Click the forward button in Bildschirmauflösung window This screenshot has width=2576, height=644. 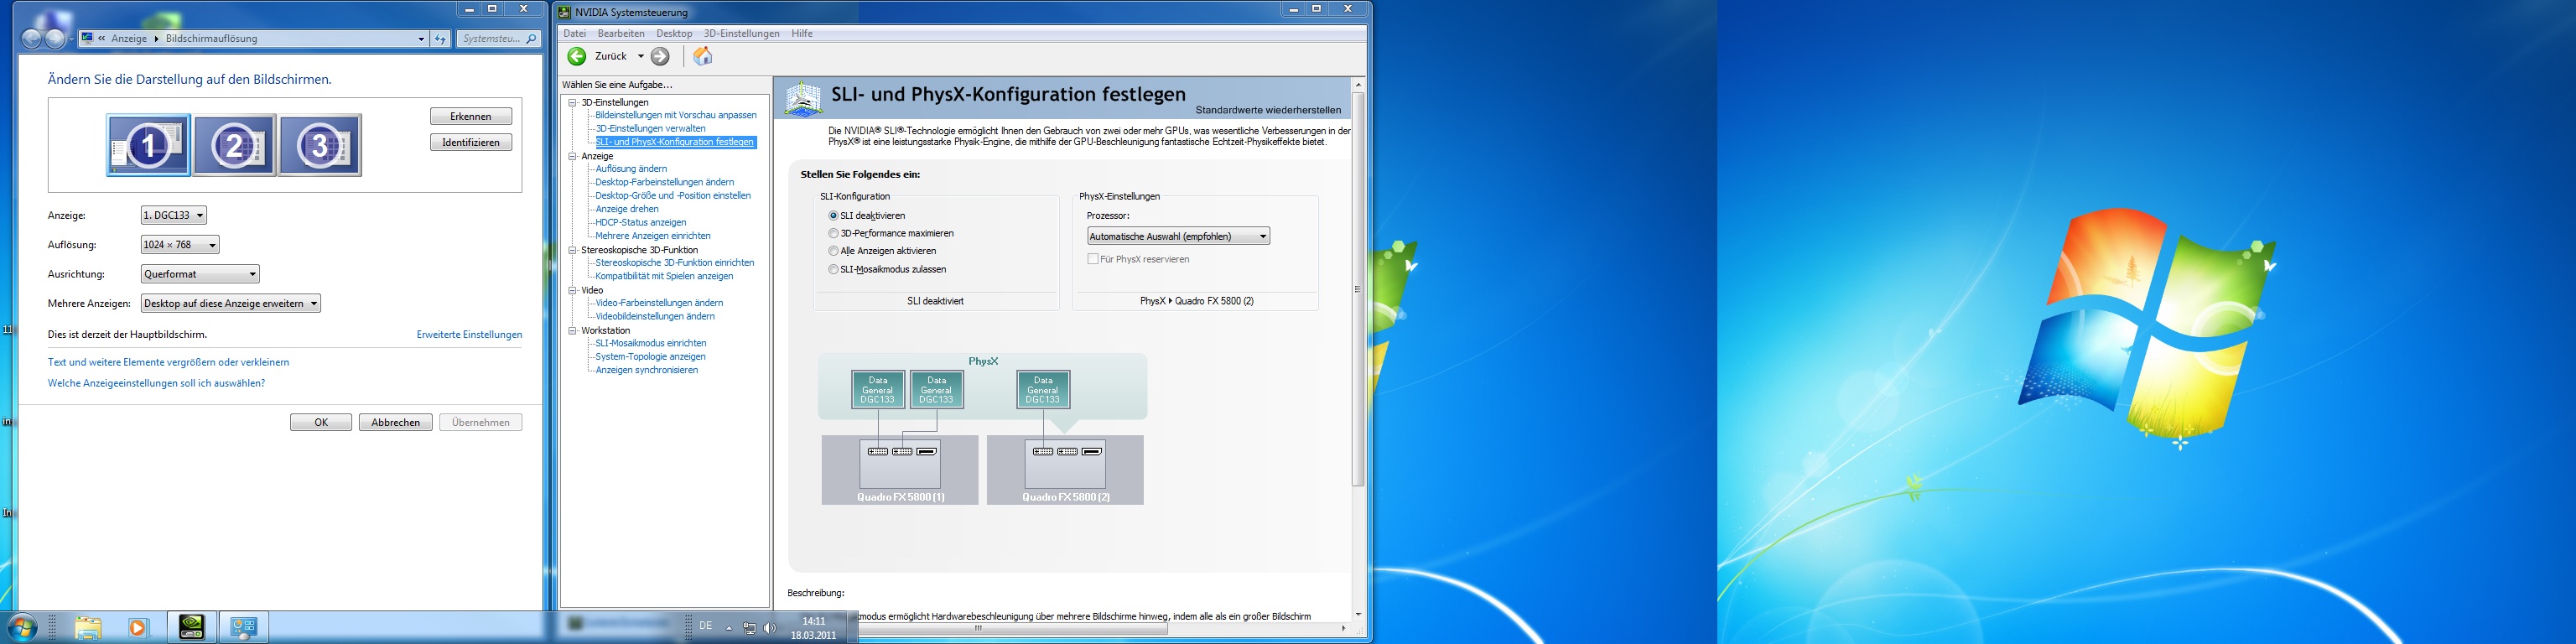click(x=55, y=39)
